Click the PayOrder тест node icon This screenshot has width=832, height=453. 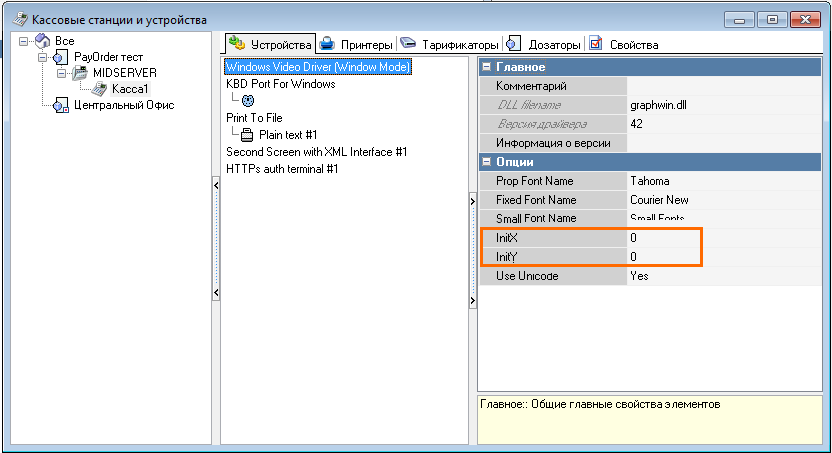59,57
